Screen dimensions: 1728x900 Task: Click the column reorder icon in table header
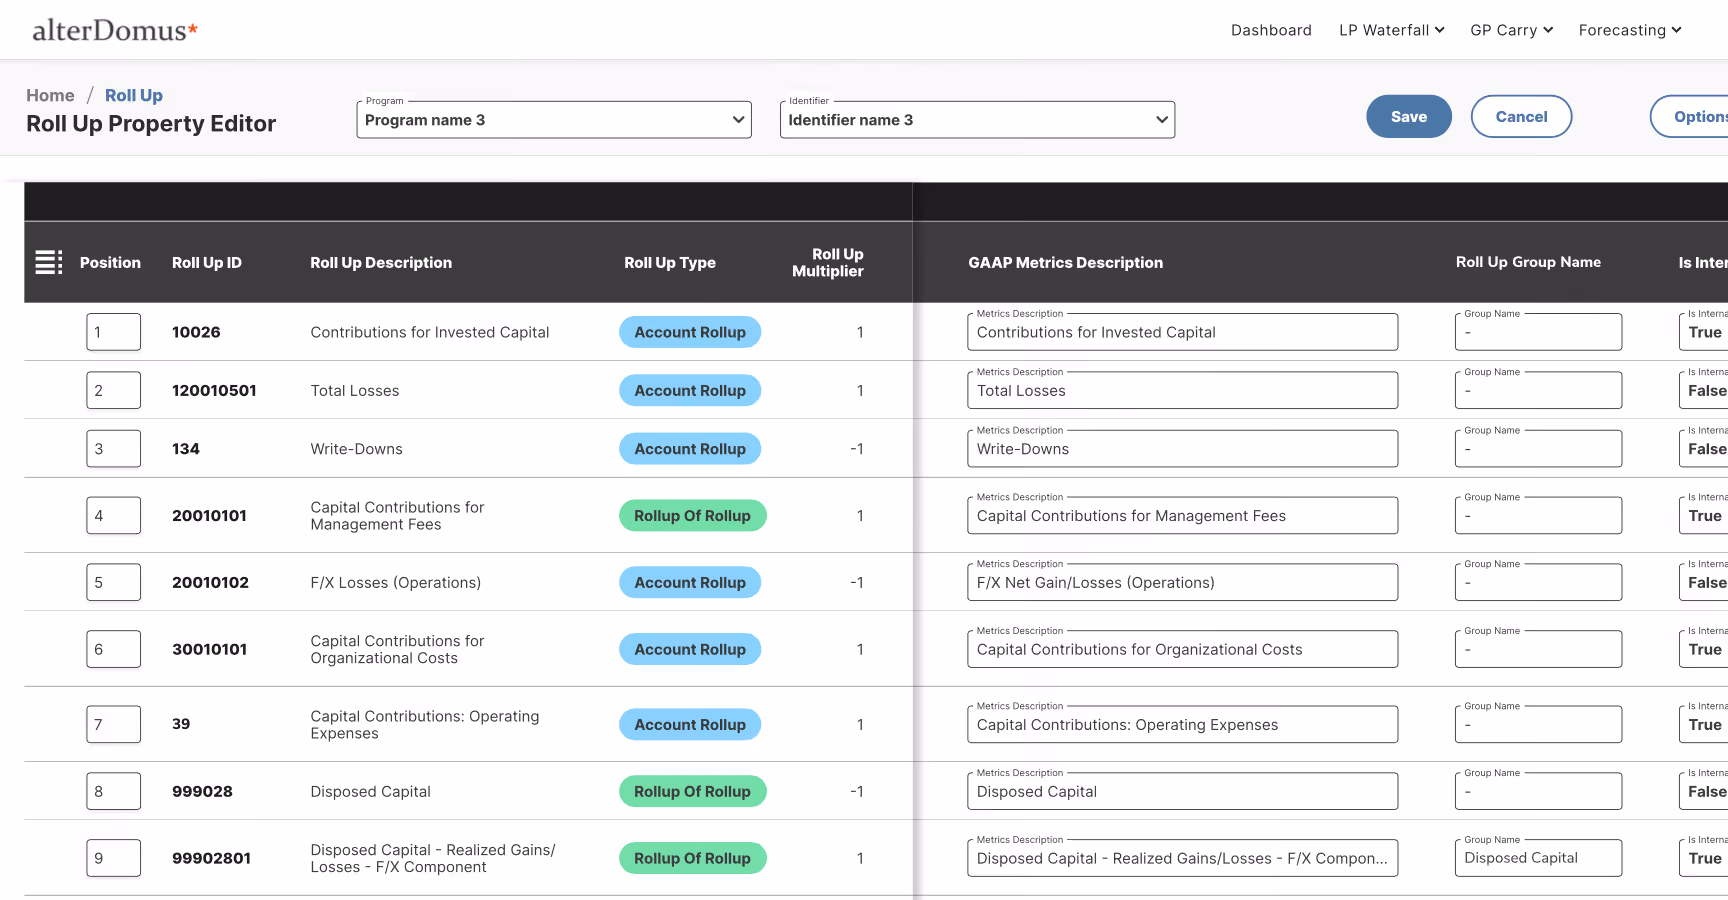coord(49,262)
